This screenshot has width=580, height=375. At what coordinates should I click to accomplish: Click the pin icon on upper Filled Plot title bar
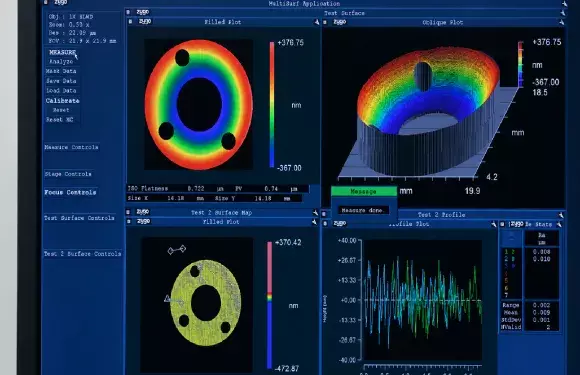tap(317, 22)
